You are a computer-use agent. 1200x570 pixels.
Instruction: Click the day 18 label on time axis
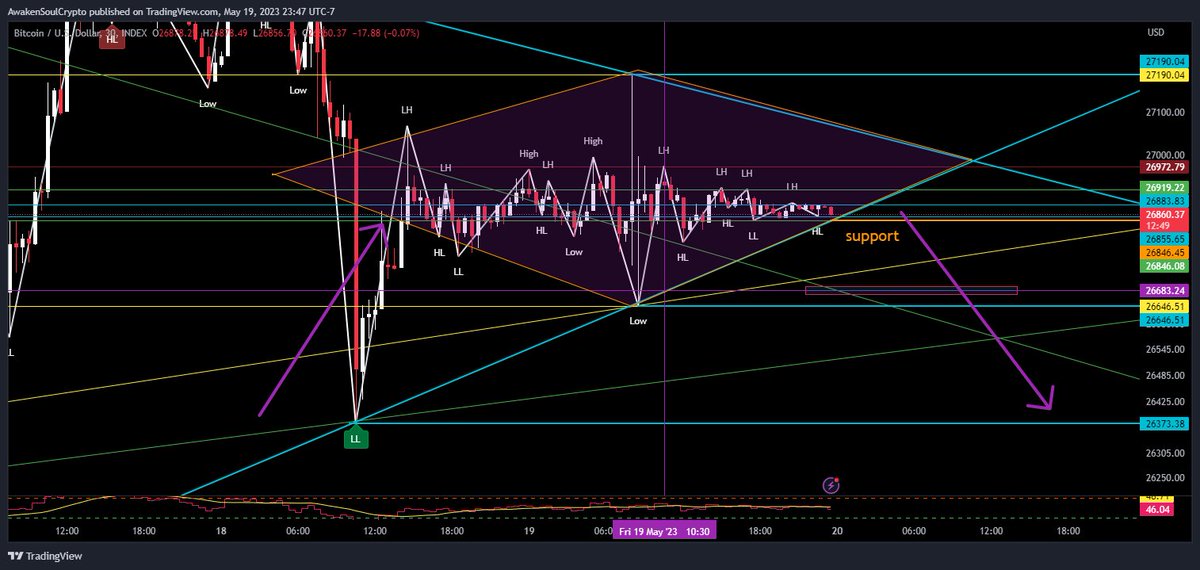(x=220, y=532)
